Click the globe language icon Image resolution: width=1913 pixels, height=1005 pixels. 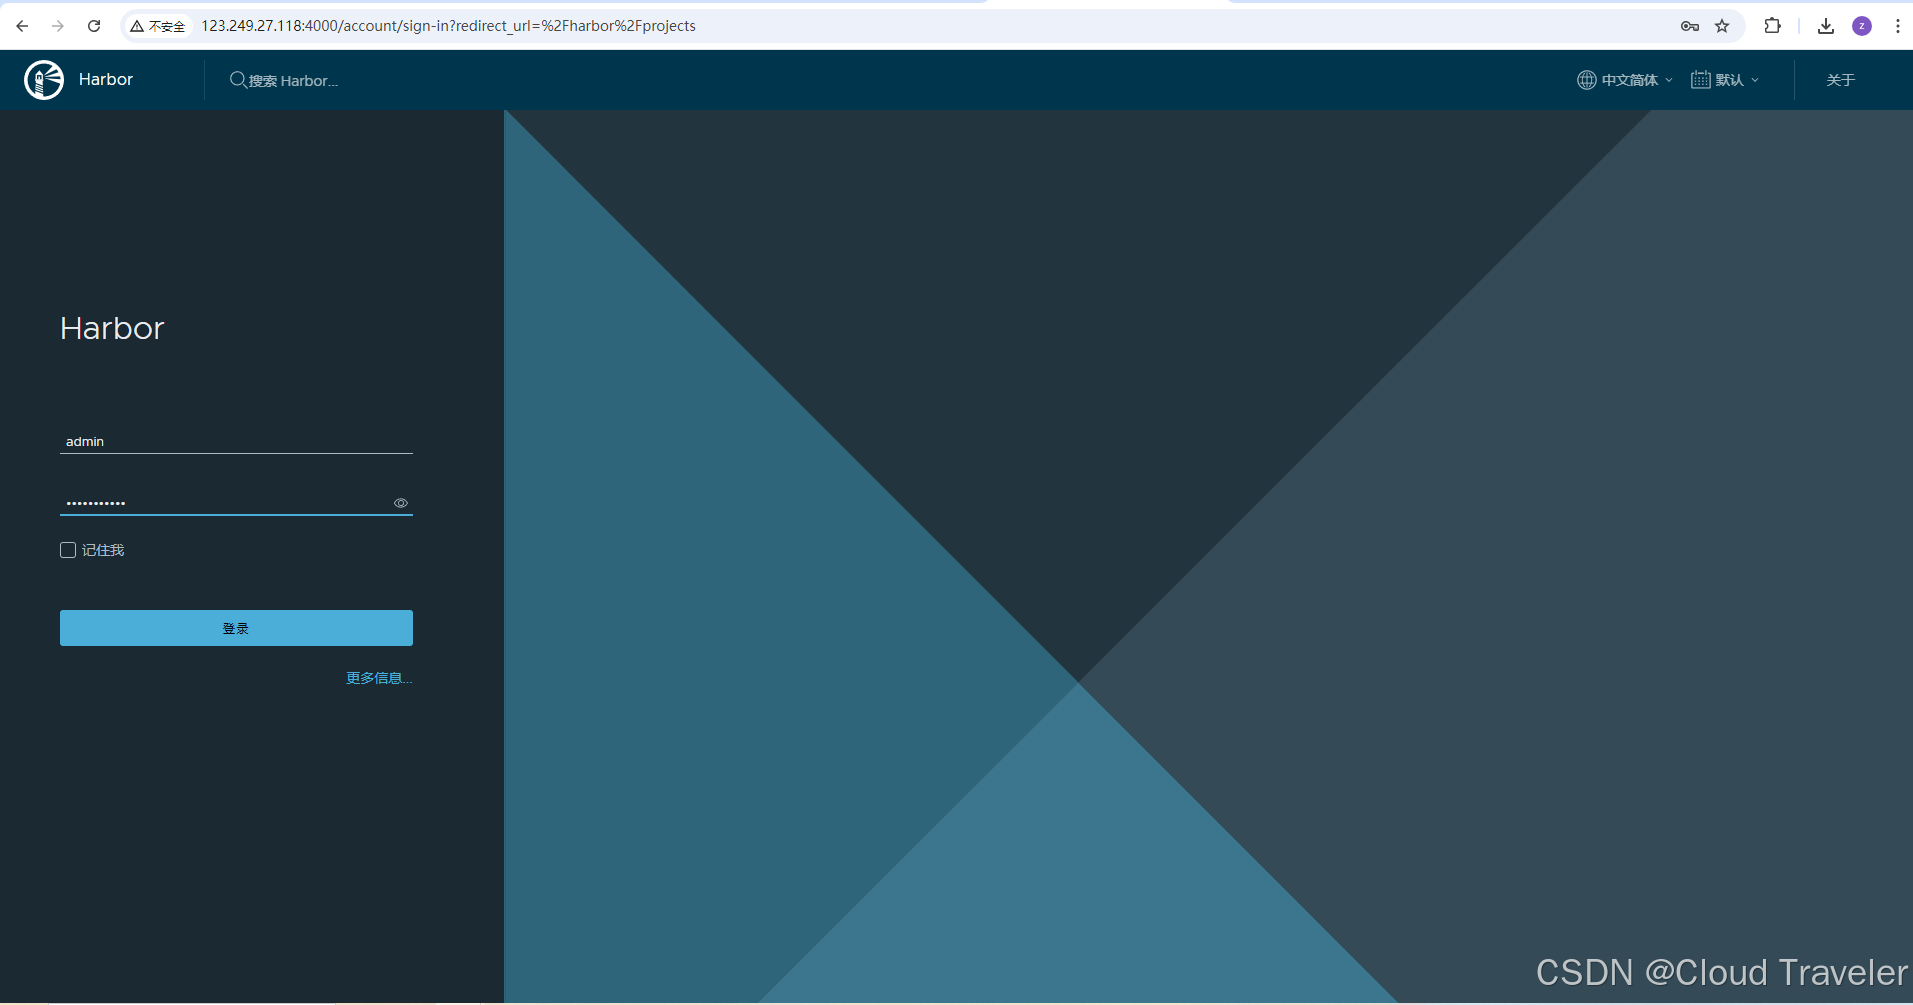tap(1586, 80)
